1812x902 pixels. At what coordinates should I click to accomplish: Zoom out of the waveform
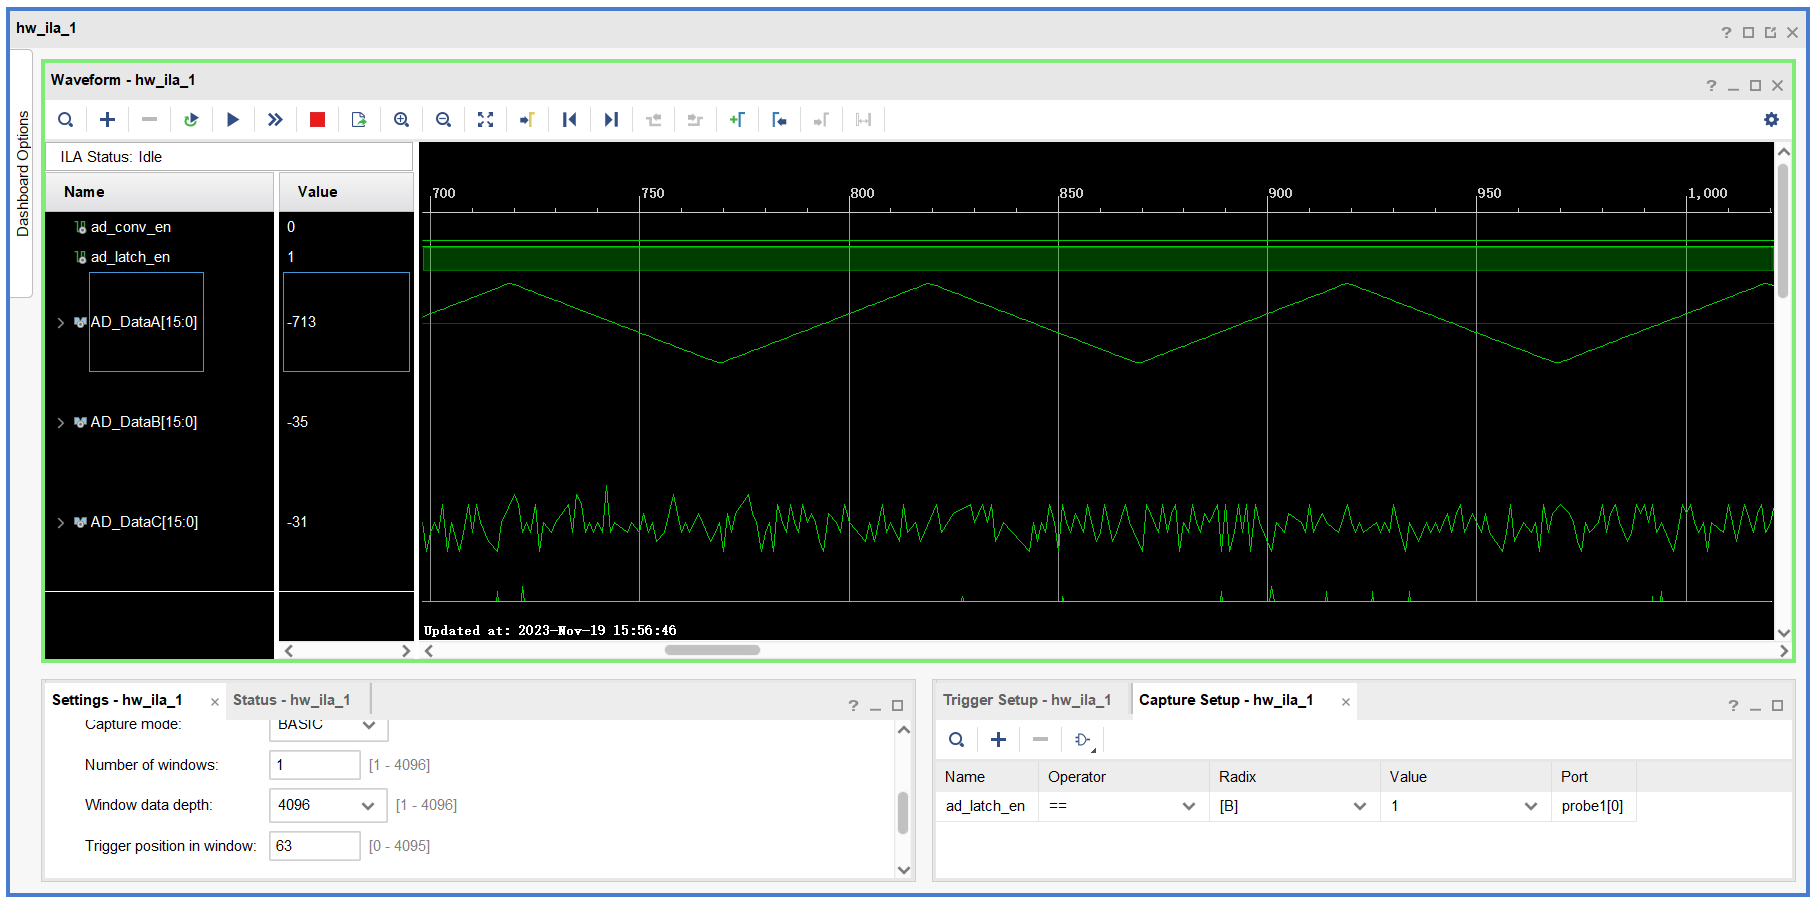point(443,120)
